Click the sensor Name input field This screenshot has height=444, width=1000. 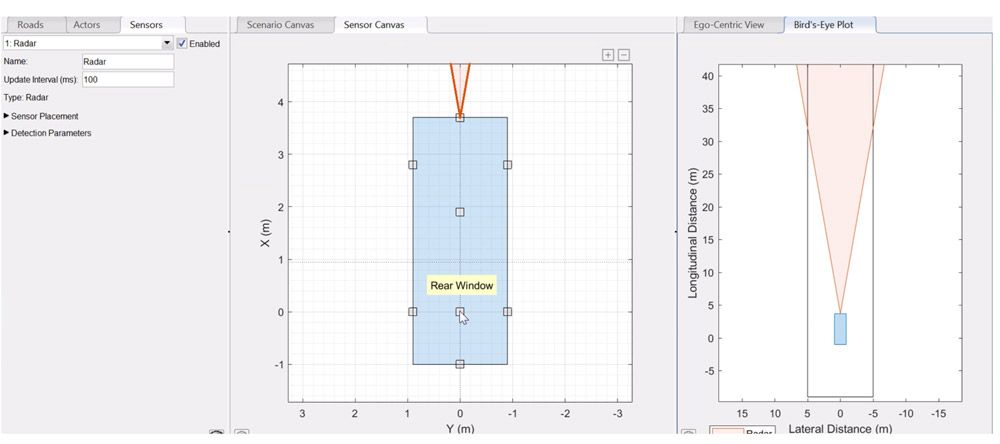point(126,62)
